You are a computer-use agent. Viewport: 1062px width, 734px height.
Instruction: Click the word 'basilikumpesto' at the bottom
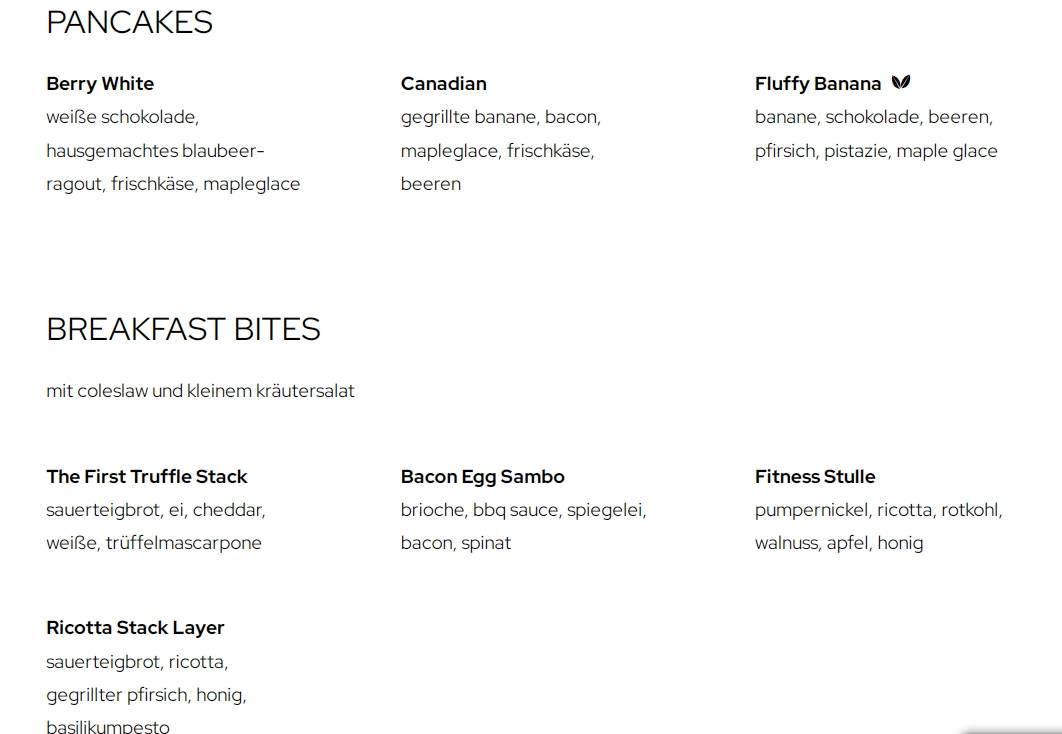point(108,727)
